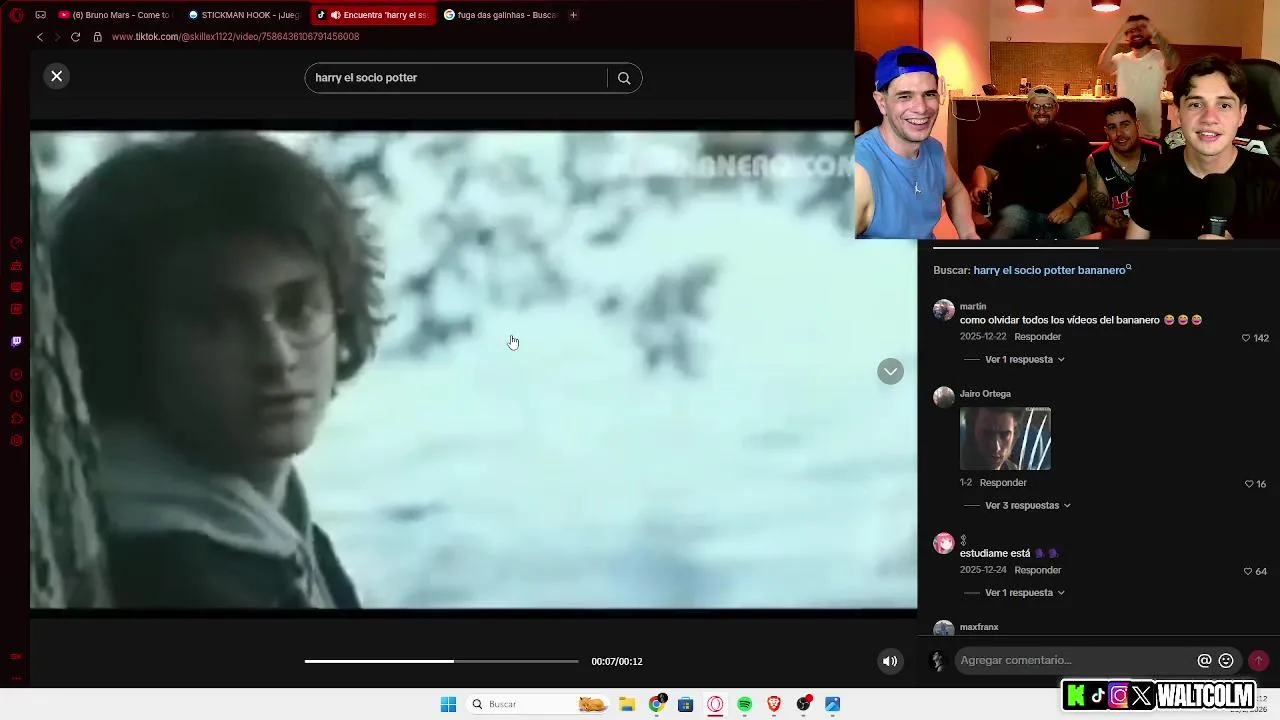Open Google Chrome from the taskbar

656,704
